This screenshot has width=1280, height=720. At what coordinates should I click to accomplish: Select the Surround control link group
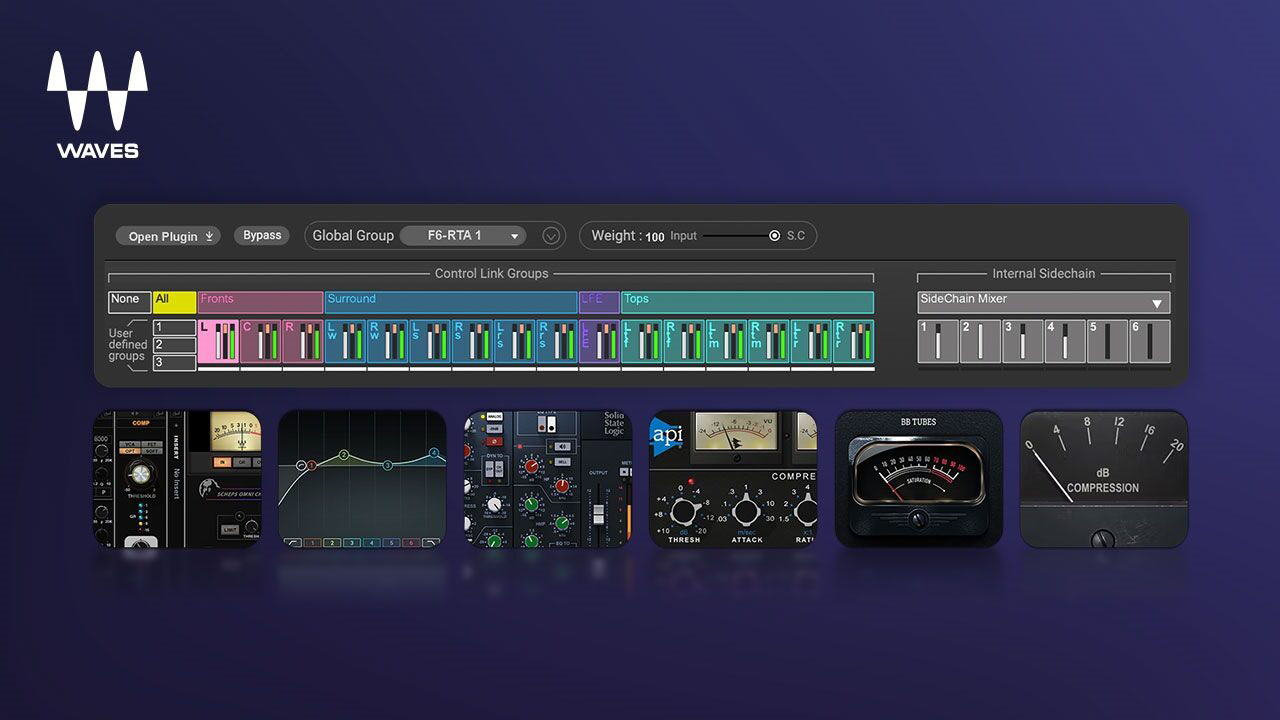450,301
